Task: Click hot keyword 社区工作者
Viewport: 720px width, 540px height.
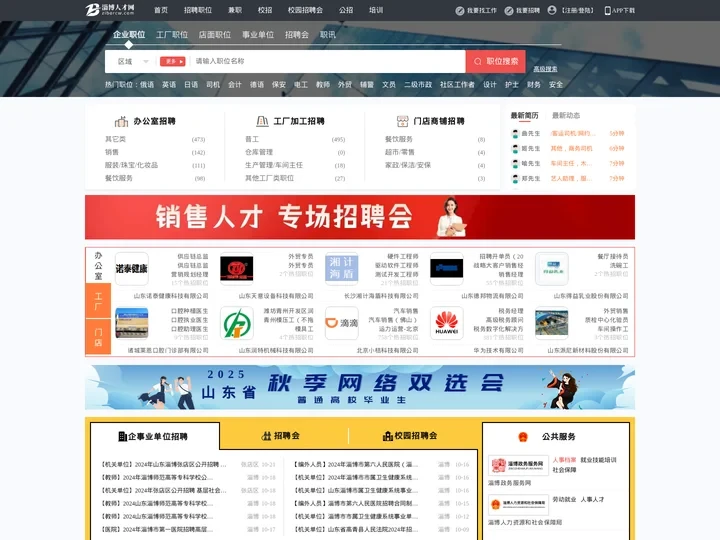Action: (x=457, y=84)
